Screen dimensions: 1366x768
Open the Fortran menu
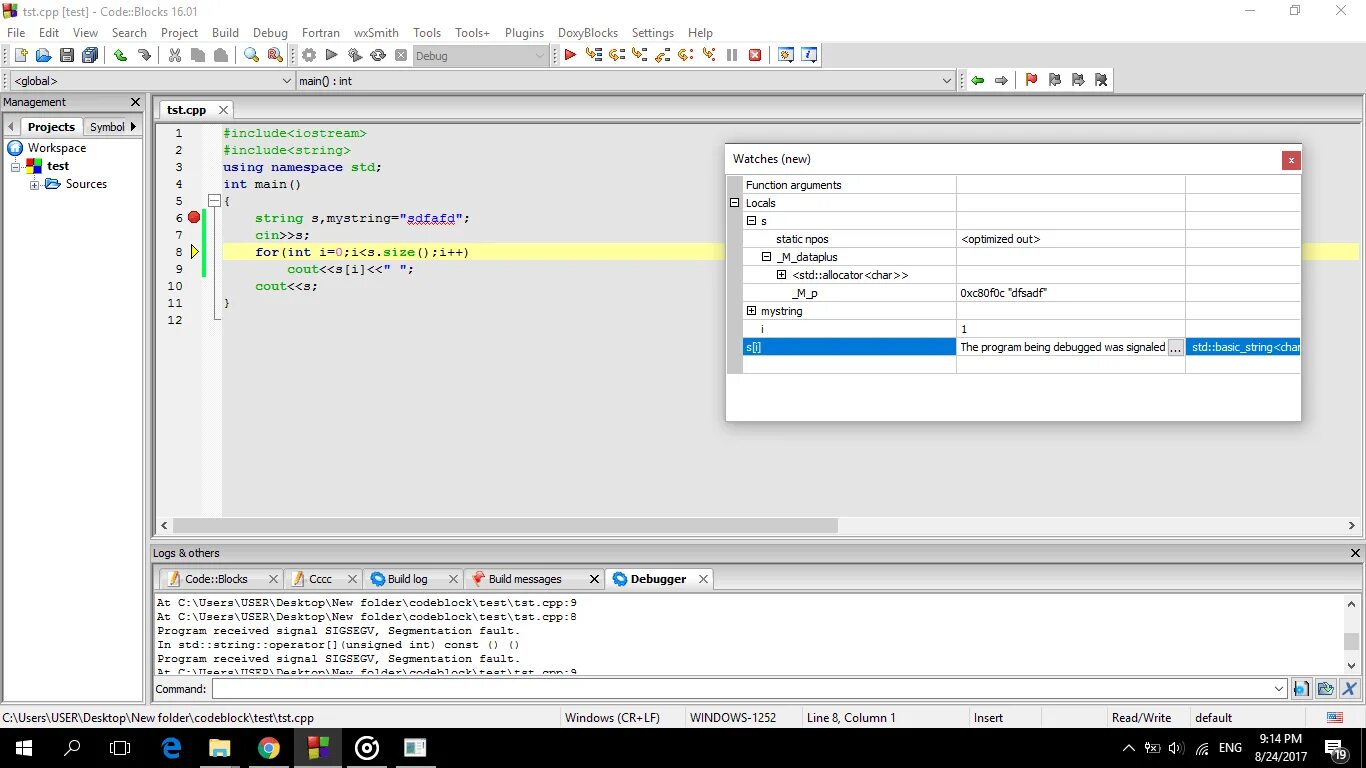(321, 33)
